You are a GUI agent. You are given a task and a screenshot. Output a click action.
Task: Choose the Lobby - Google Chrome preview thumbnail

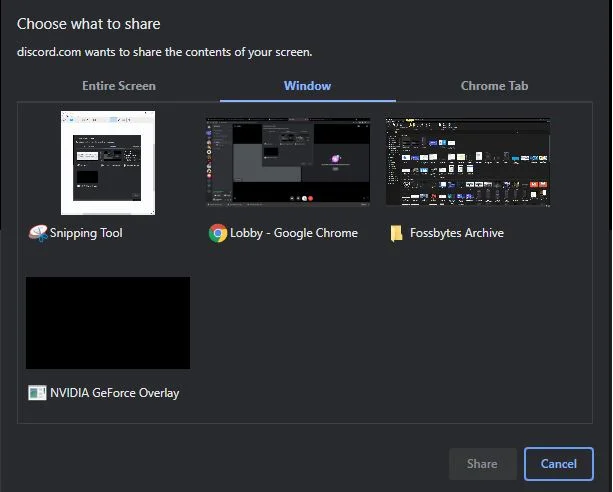click(x=288, y=162)
